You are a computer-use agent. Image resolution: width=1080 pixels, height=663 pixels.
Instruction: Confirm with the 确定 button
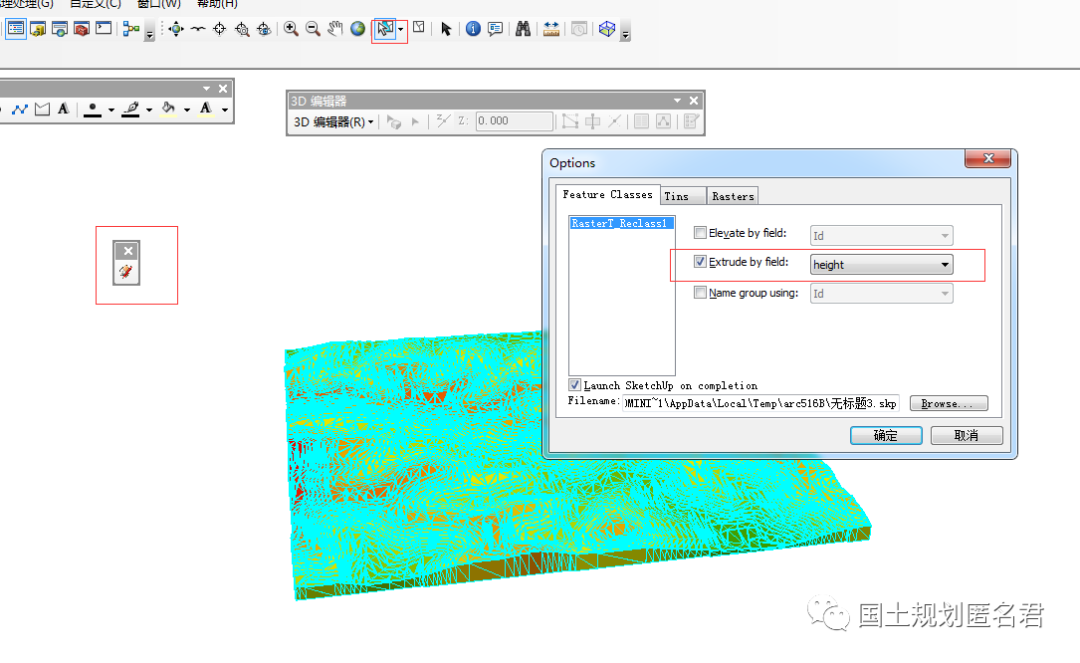point(886,435)
